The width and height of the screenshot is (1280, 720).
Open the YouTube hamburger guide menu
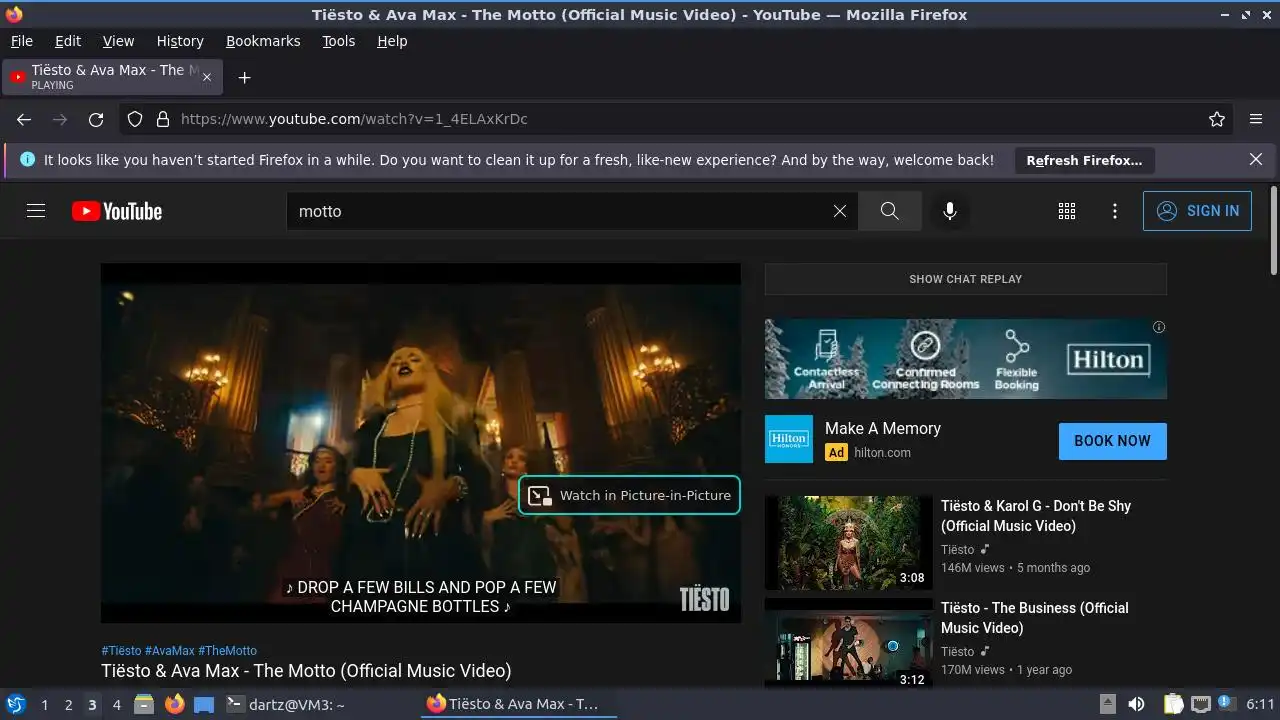pyautogui.click(x=36, y=211)
